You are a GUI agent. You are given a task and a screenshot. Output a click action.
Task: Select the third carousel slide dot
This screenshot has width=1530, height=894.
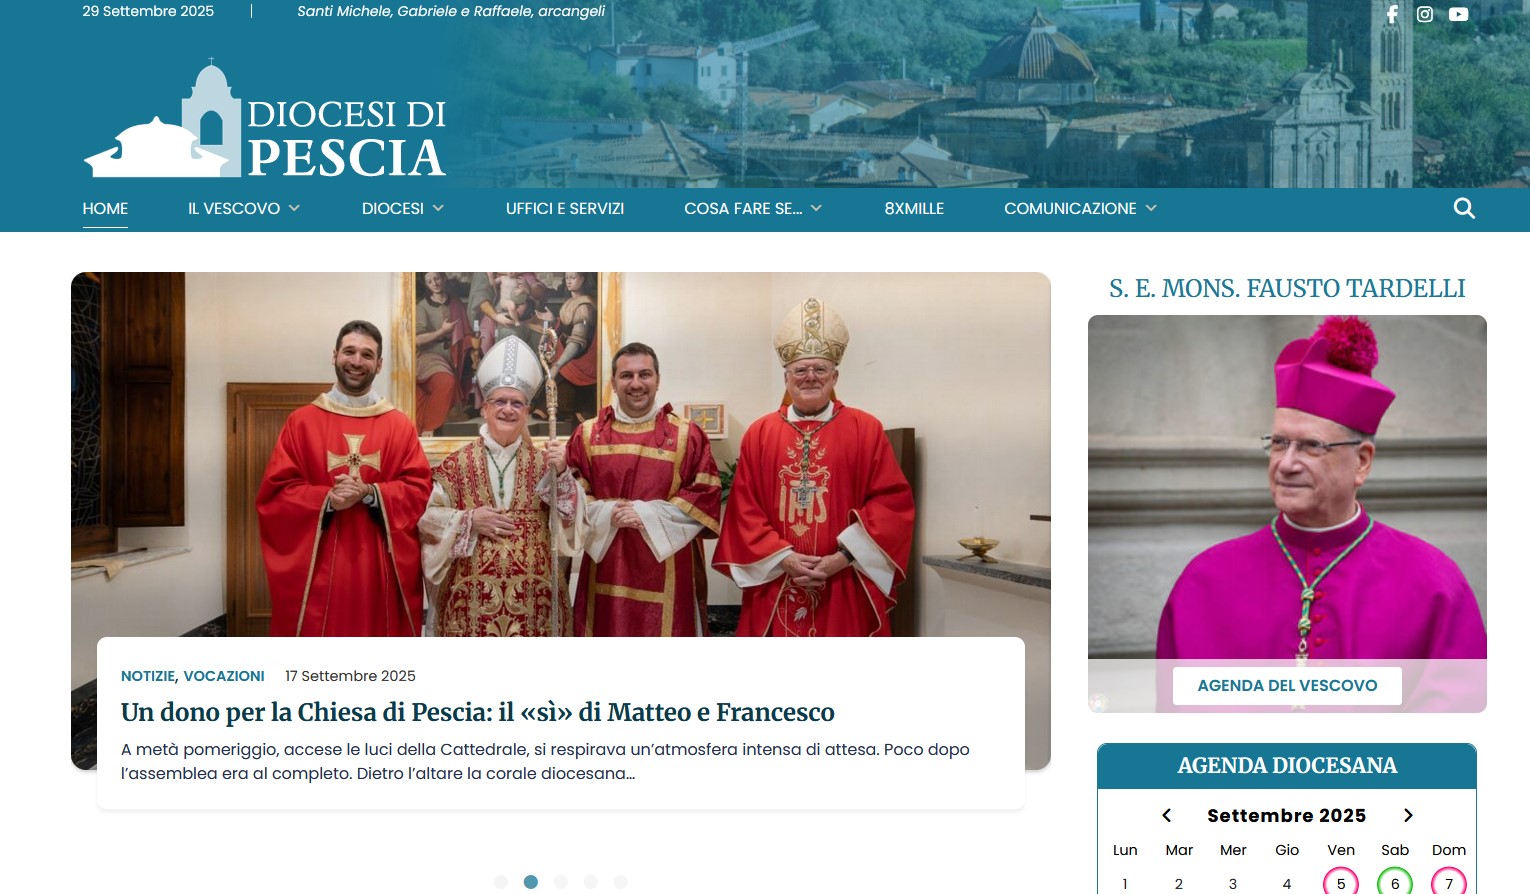[x=561, y=882]
